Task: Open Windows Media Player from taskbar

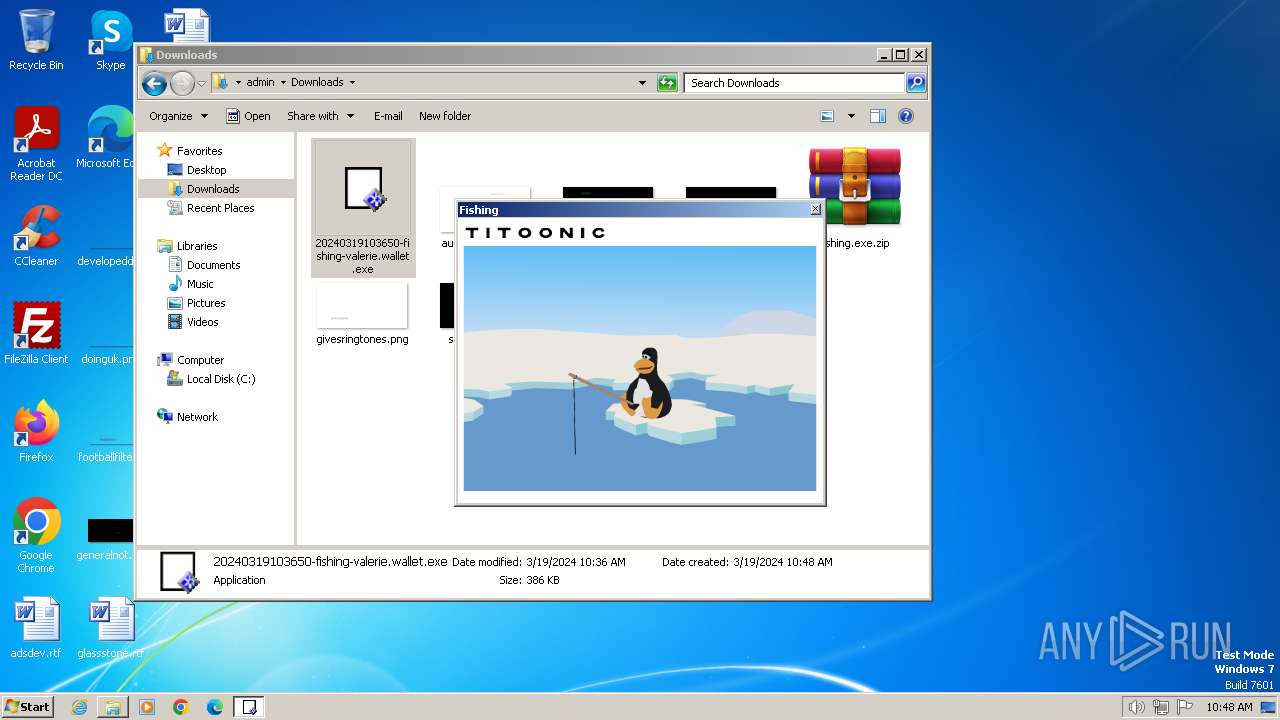Action: [147, 707]
